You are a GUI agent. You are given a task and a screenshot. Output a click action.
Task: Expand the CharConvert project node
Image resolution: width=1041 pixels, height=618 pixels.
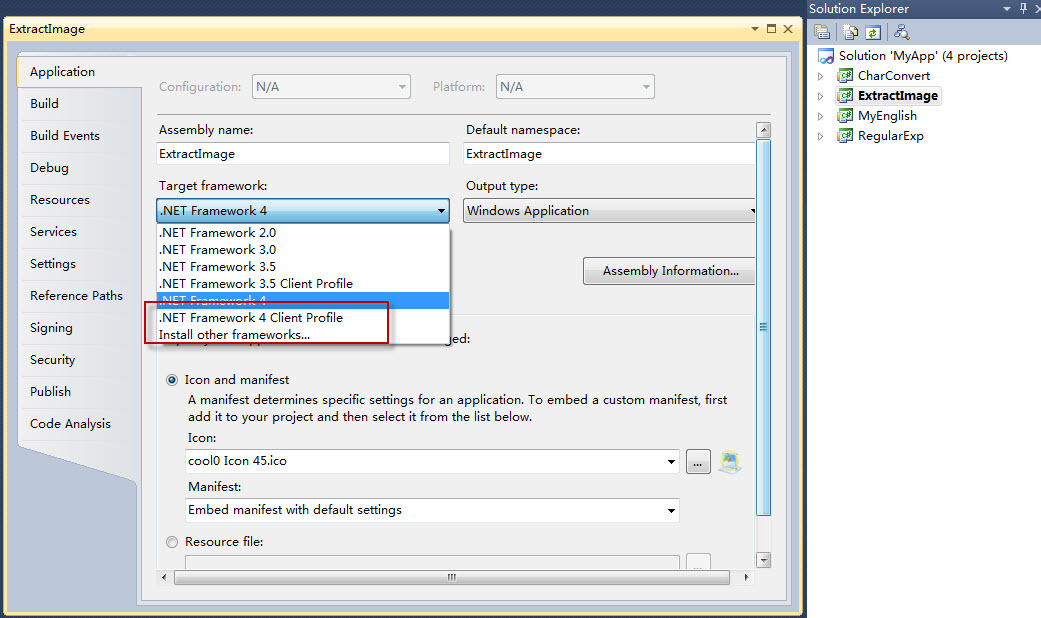pos(821,76)
